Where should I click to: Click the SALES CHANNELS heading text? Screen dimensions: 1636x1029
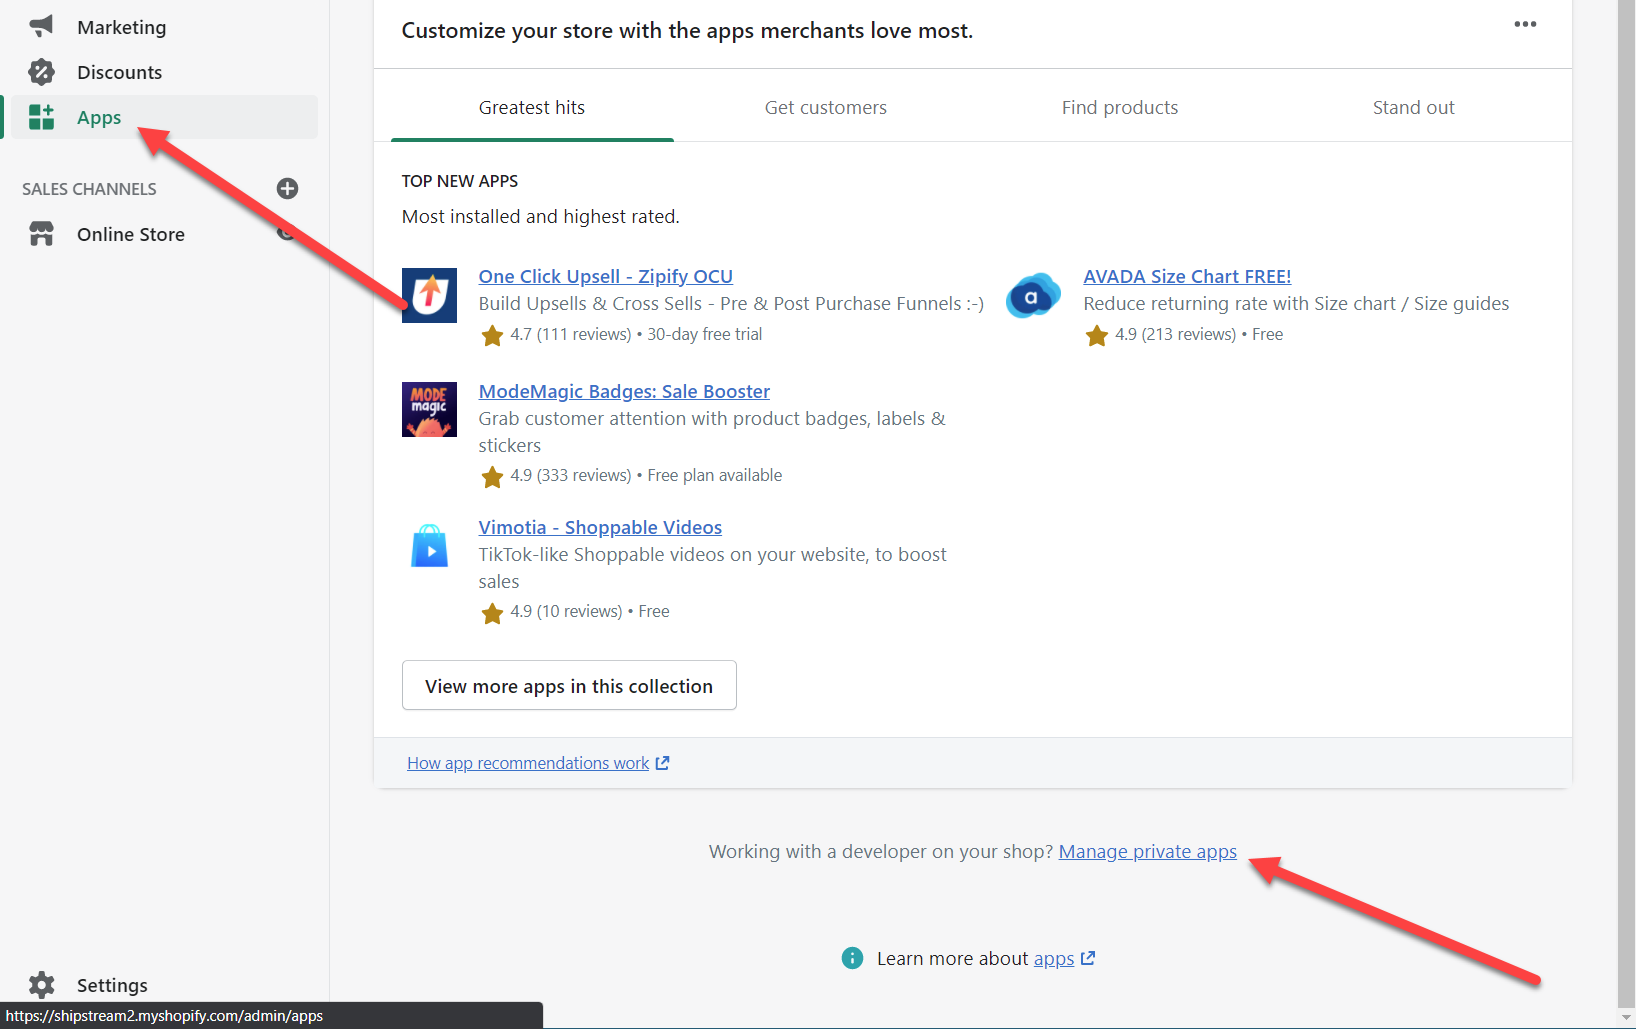point(89,189)
